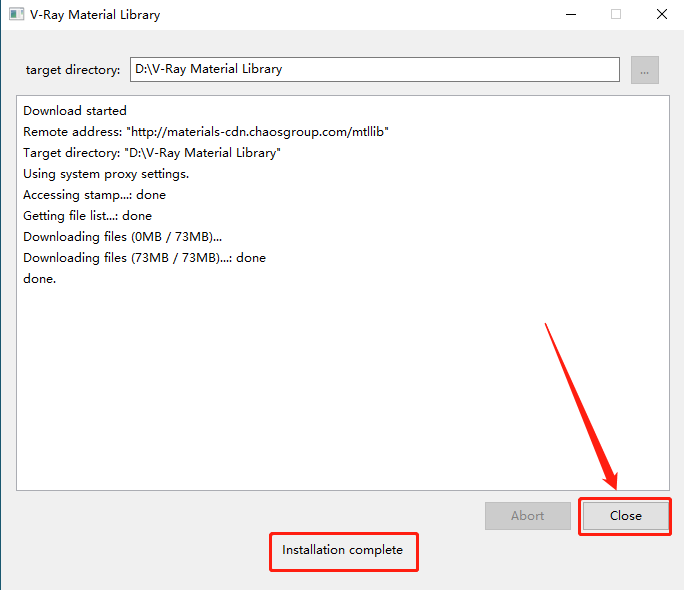Select the final 'done.' log line
This screenshot has width=684, height=590.
point(40,279)
